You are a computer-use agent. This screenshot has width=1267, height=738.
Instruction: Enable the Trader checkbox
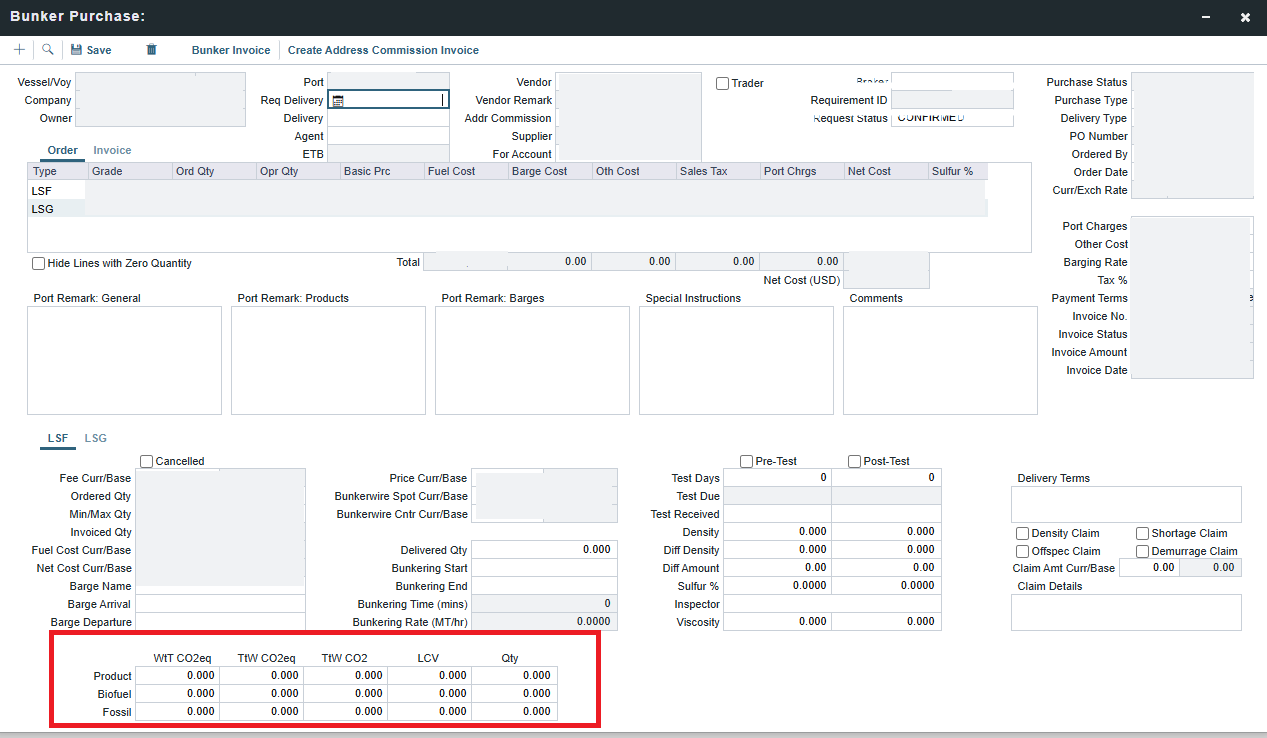[x=722, y=84]
